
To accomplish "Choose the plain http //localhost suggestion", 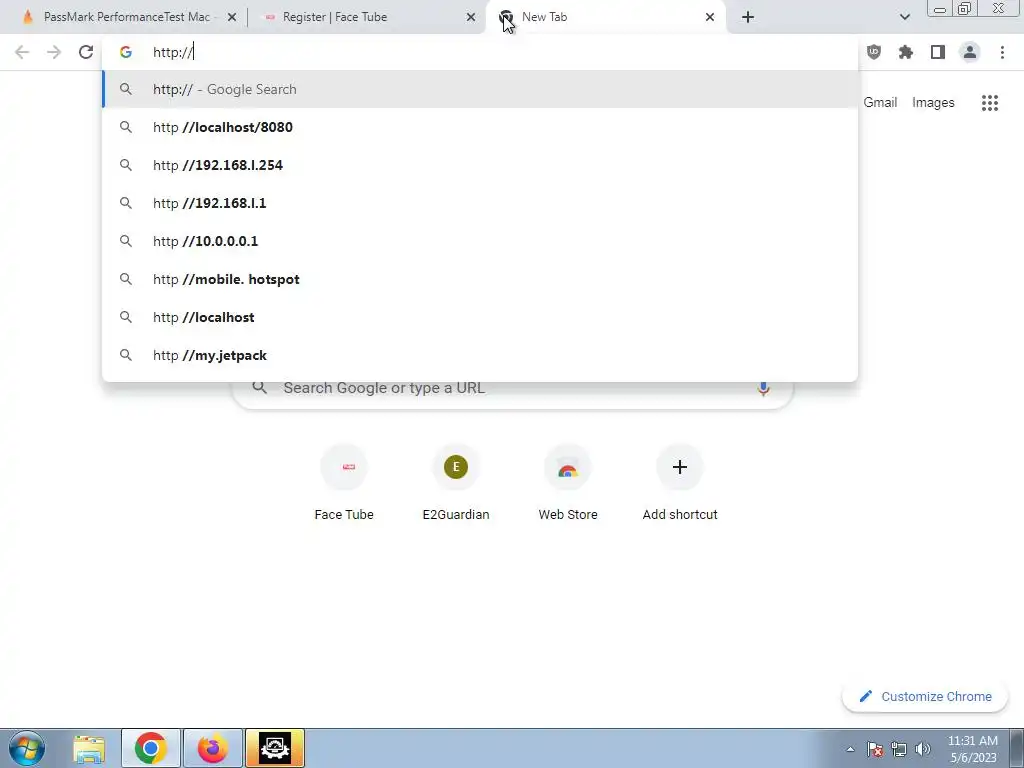I will pyautogui.click(x=480, y=317).
